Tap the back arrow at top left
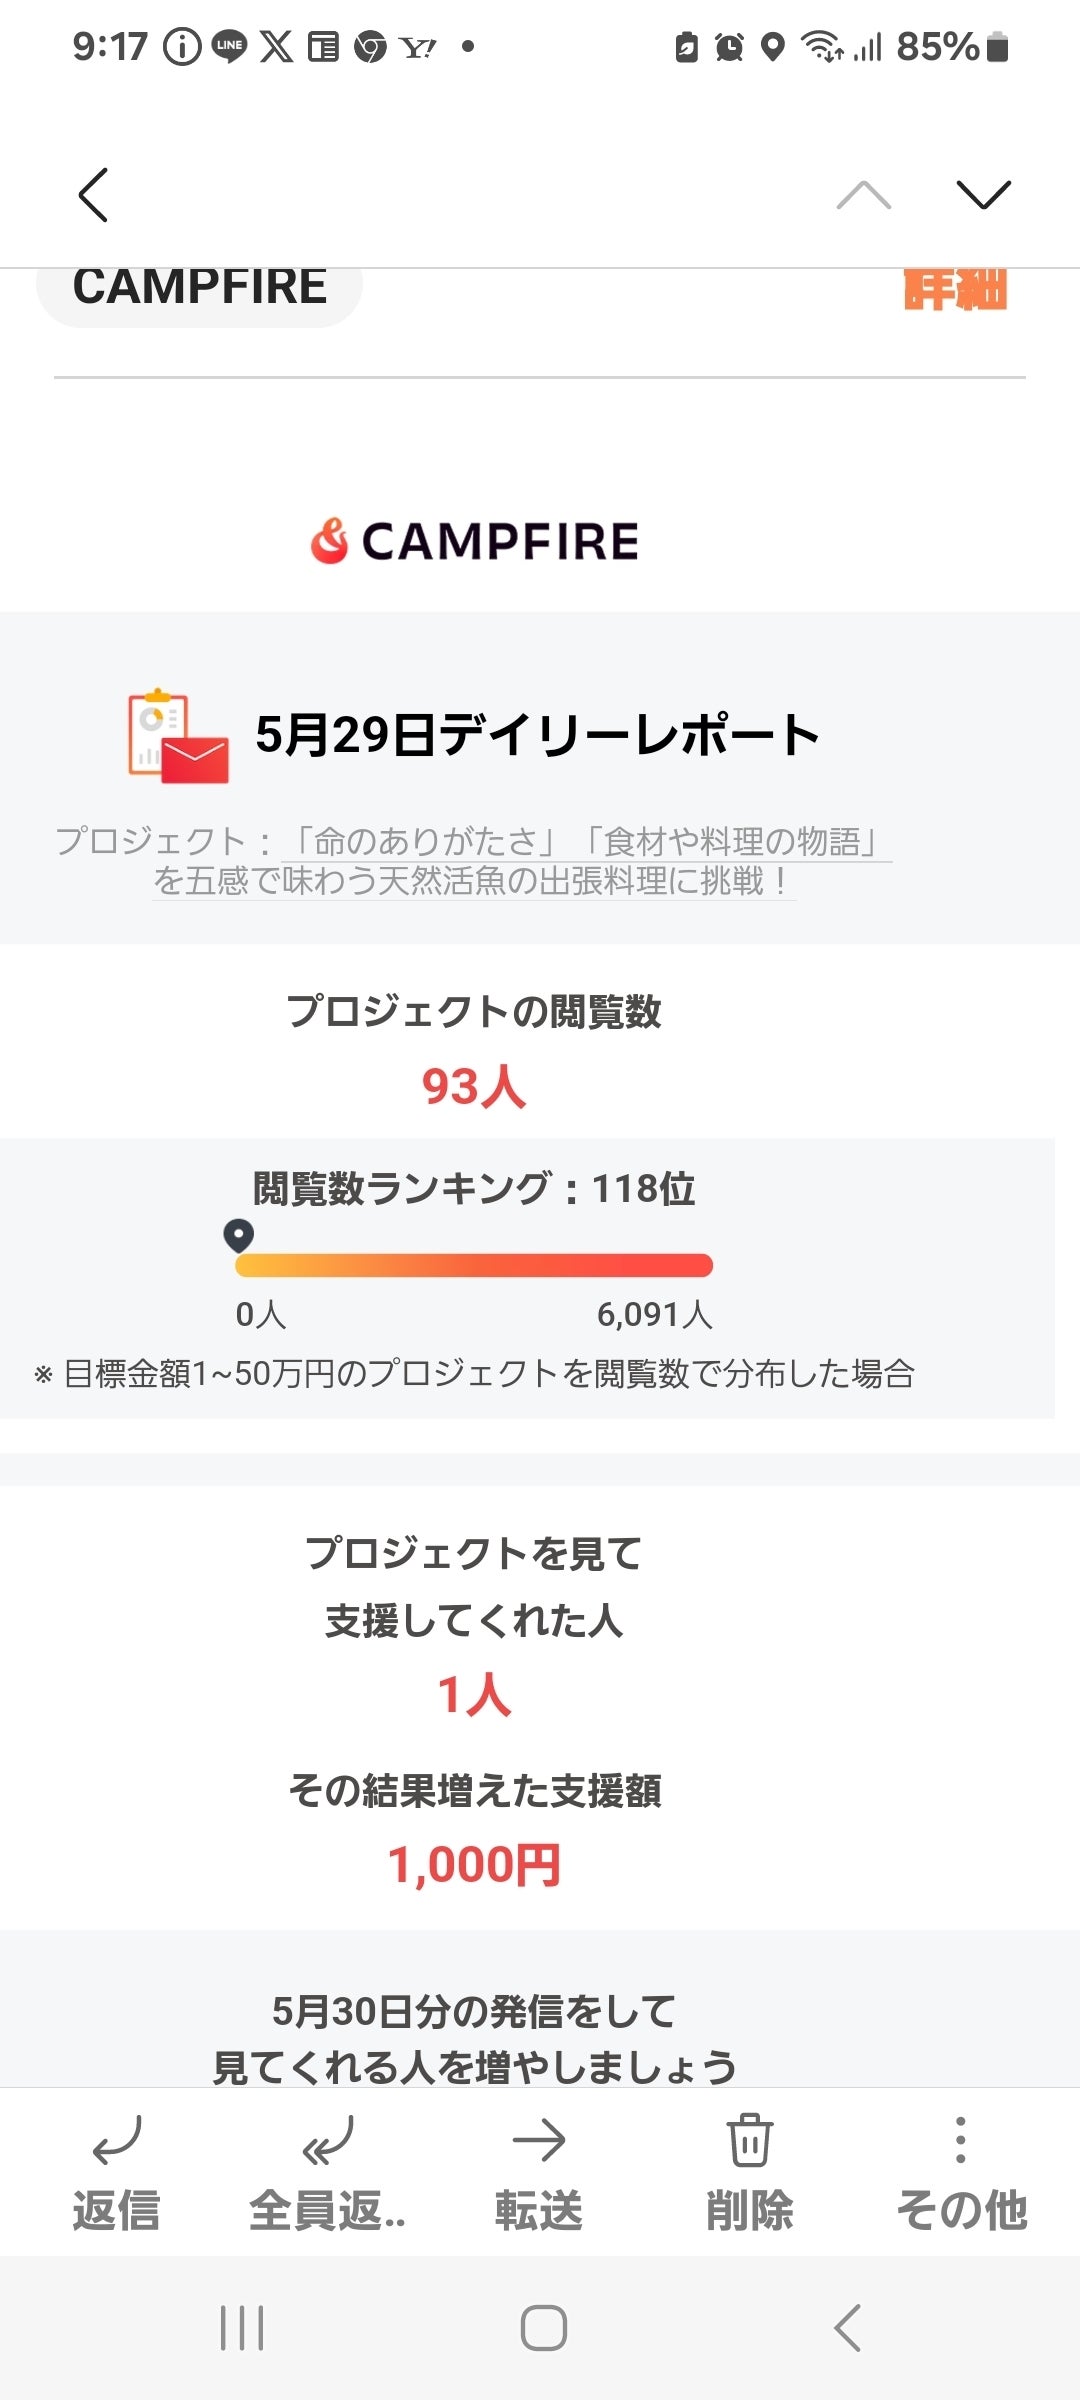The height and width of the screenshot is (2400, 1080). [x=93, y=194]
